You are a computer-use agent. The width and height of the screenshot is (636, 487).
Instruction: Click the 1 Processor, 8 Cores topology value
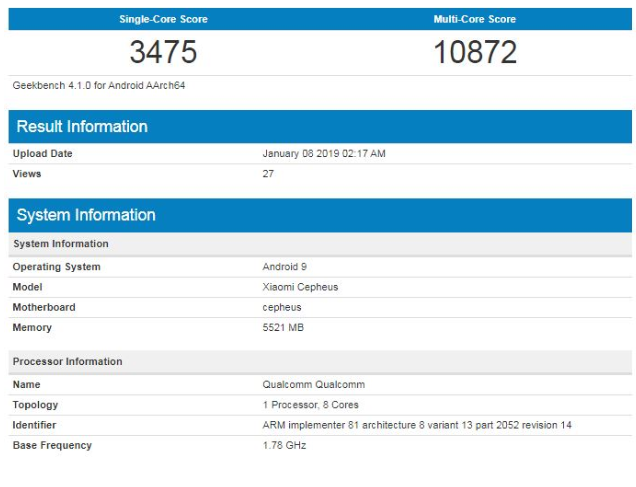310,405
